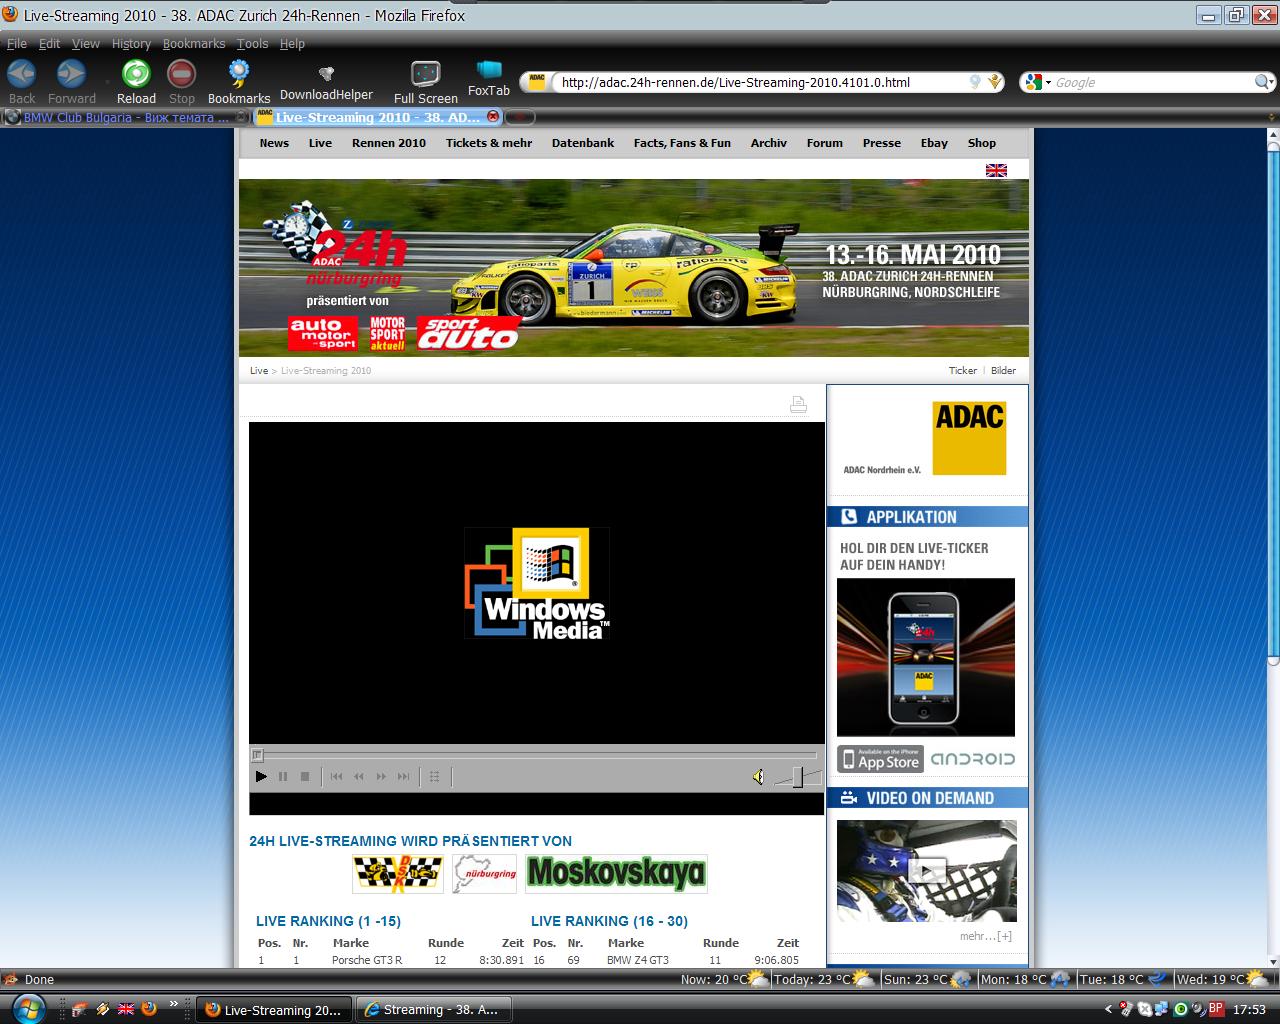
Task: Play the Video on Demand thumbnail
Action: click(x=927, y=871)
